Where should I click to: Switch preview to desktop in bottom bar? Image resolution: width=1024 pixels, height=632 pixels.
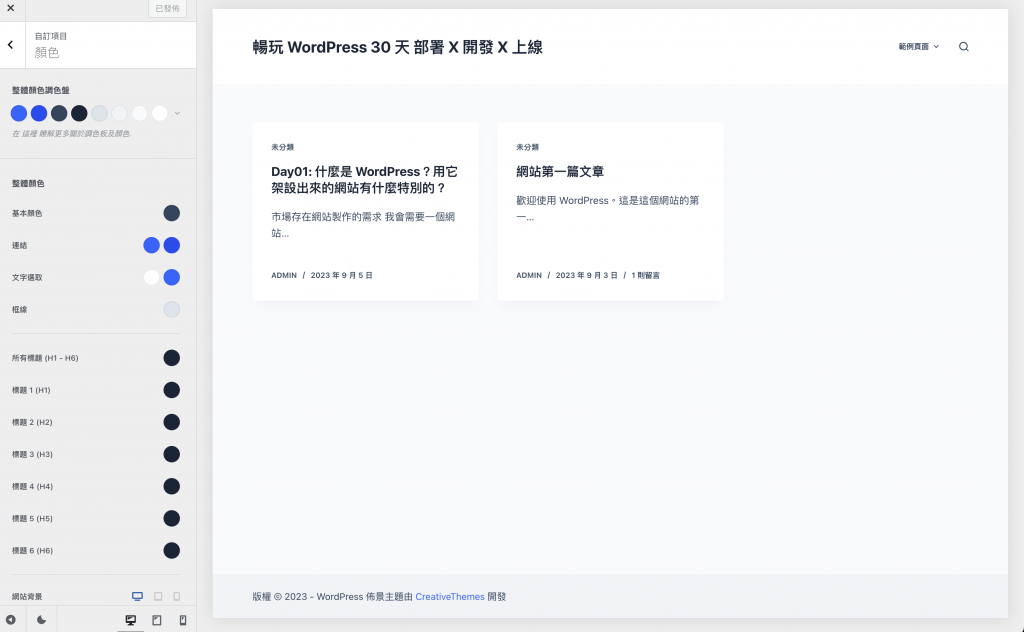(x=131, y=620)
